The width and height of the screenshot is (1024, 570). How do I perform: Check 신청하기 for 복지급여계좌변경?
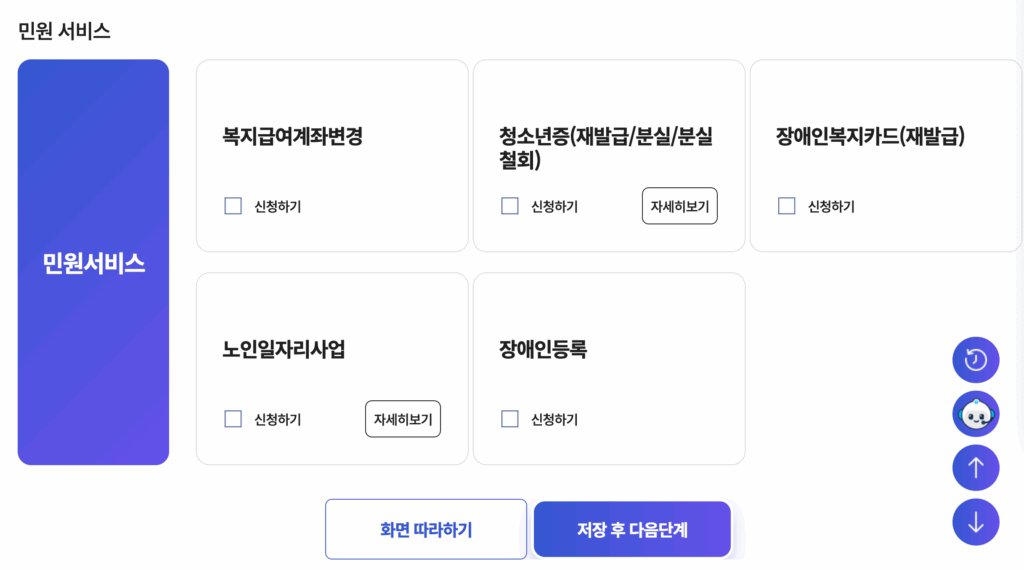233,206
